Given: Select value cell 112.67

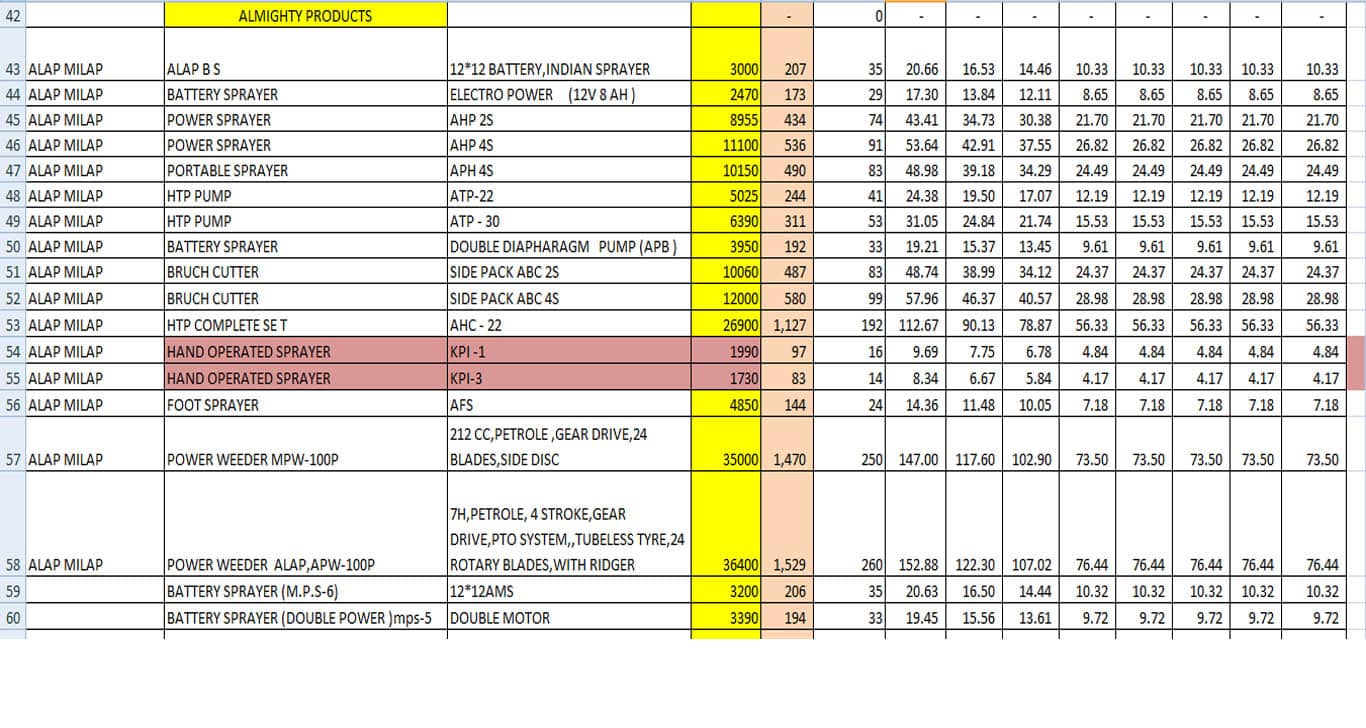Looking at the screenshot, I should coord(916,325).
